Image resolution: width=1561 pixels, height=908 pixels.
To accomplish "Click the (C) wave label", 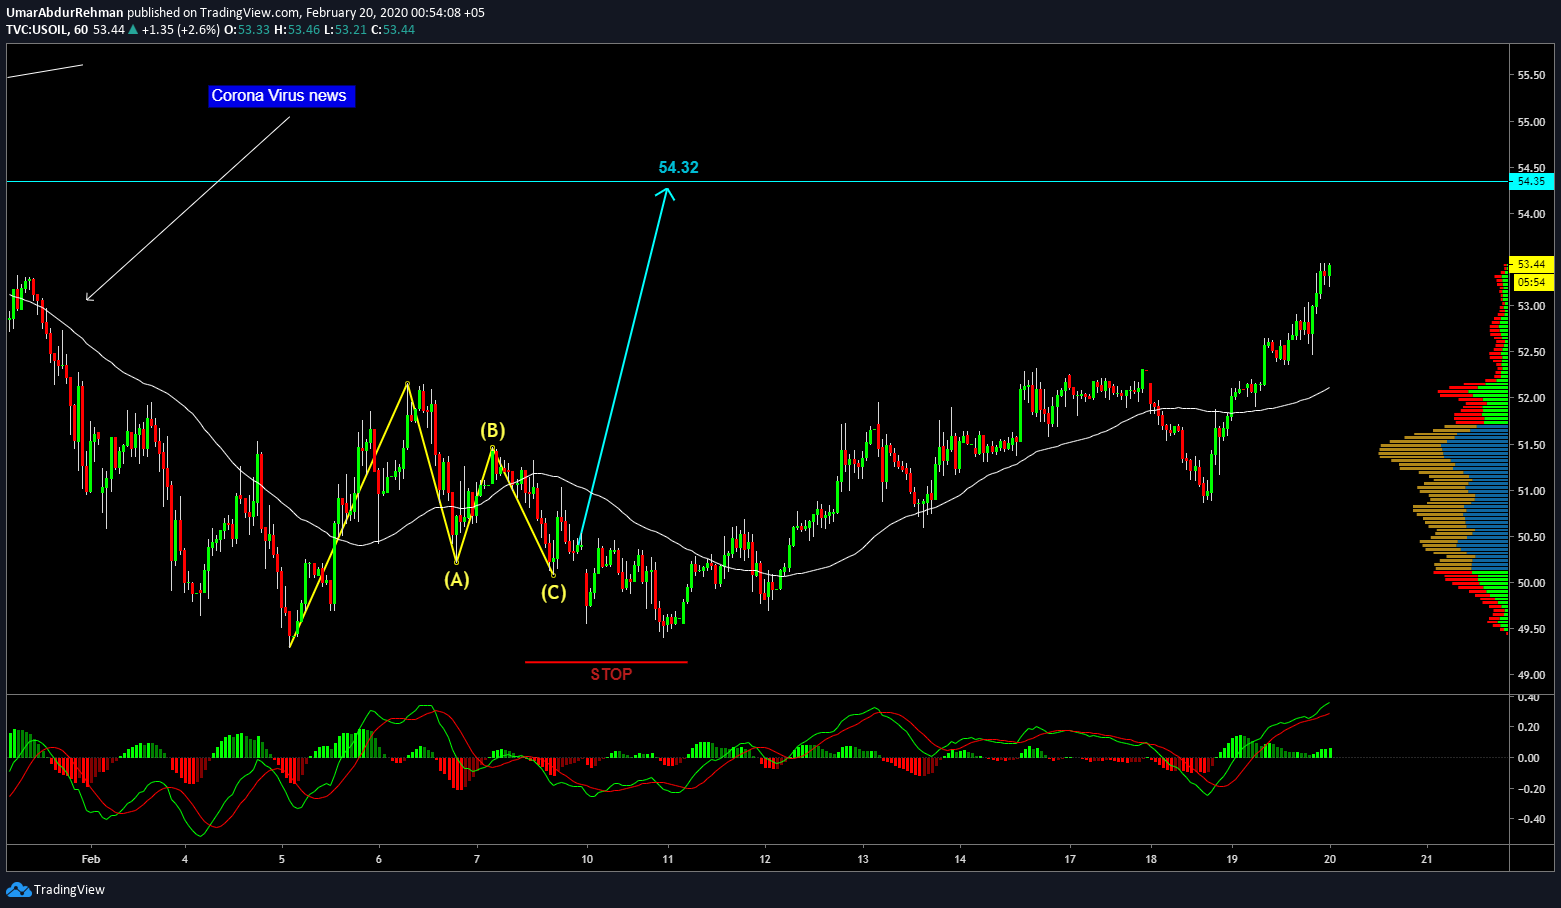I will point(554,592).
